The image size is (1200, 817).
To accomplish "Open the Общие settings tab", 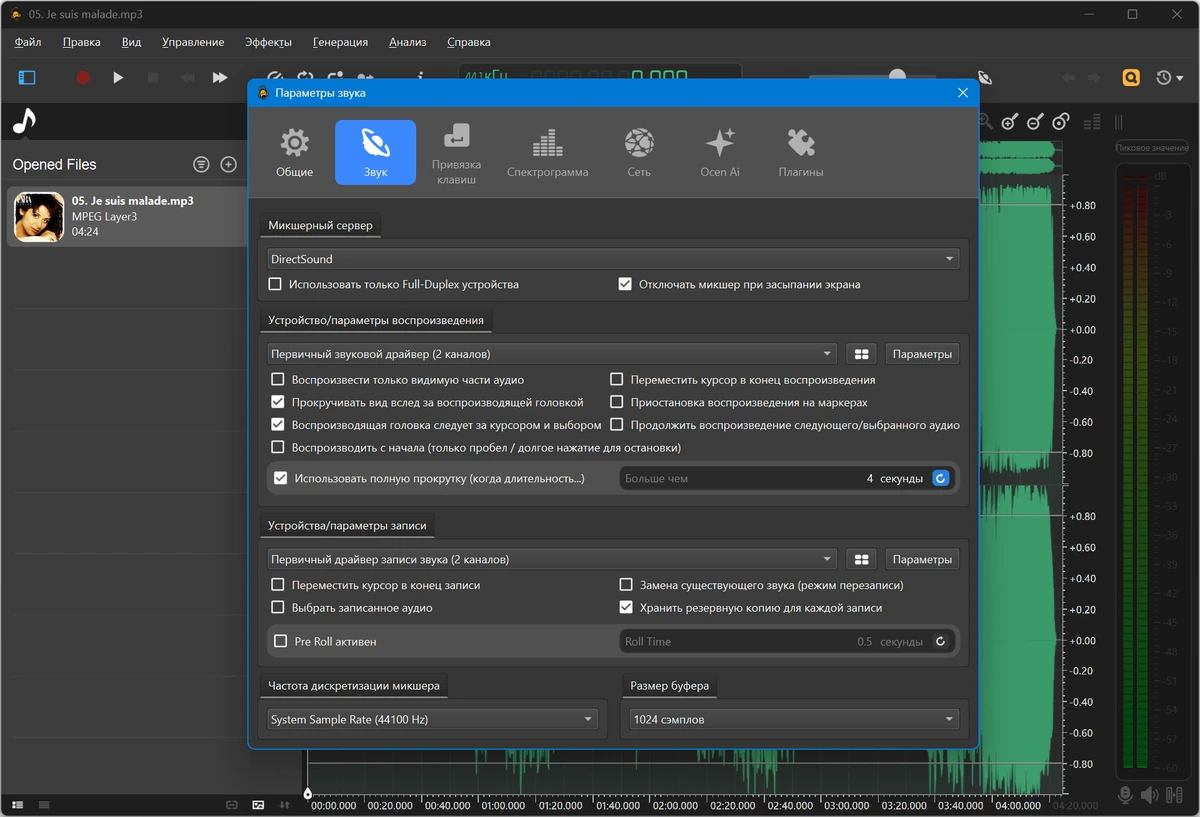I will click(x=294, y=153).
